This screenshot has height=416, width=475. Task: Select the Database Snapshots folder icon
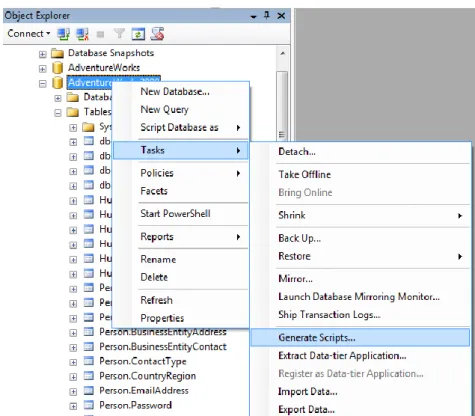click(57, 53)
